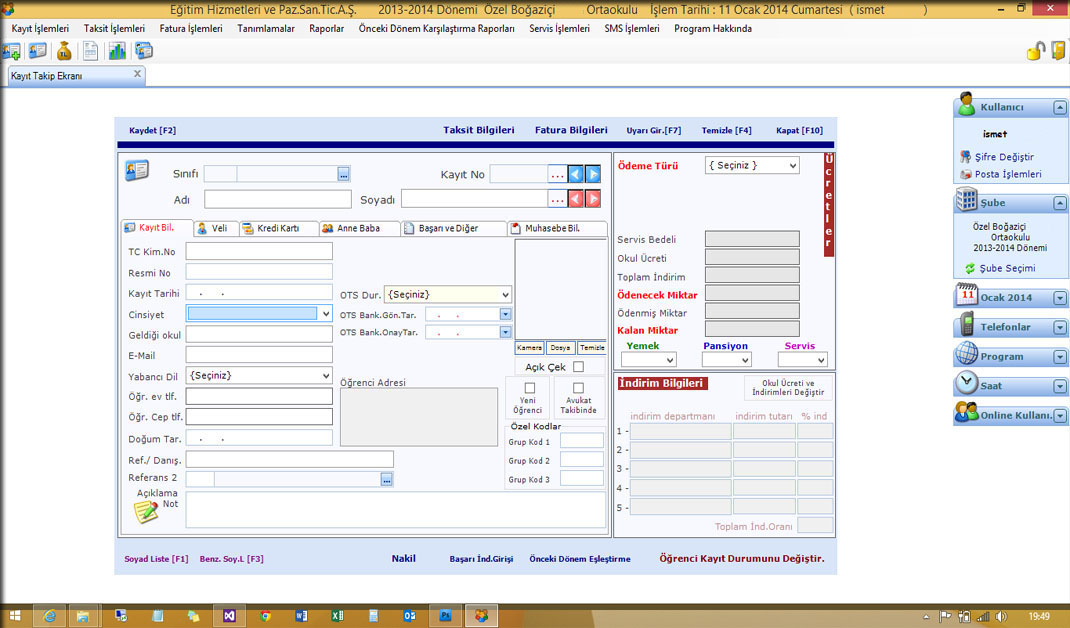Viewport: 1070px width, 628px height.
Task: Click the blue next arrow beside Kayıt No
Action: coord(593,174)
